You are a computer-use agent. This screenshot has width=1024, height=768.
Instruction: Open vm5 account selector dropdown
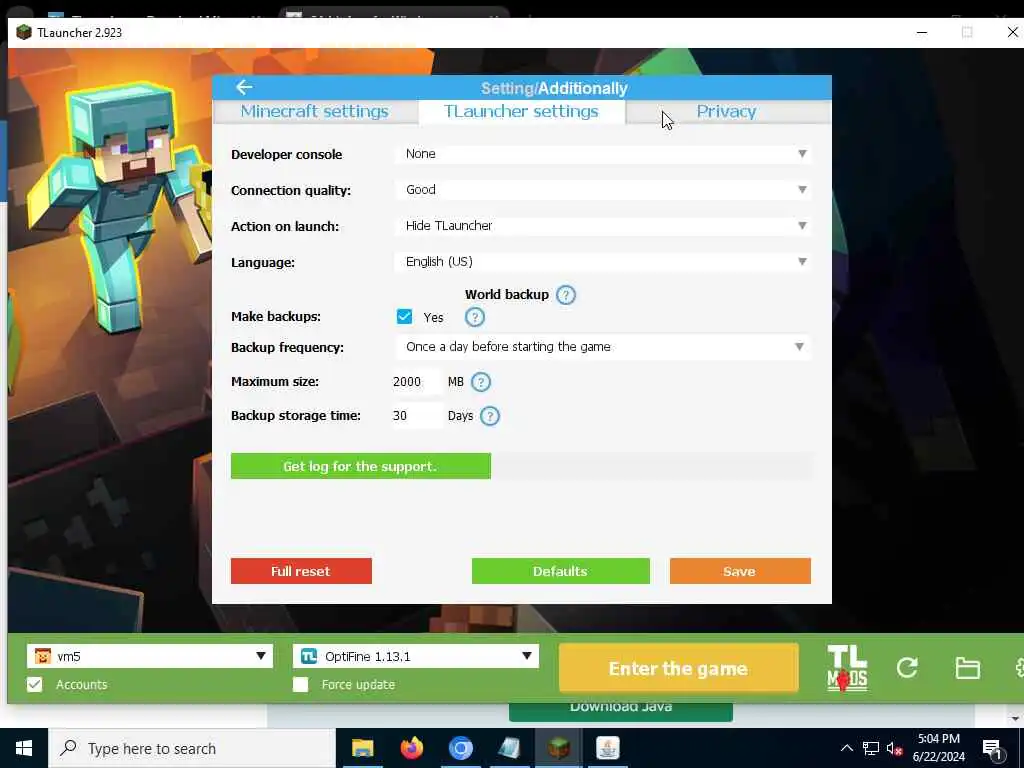coord(150,656)
